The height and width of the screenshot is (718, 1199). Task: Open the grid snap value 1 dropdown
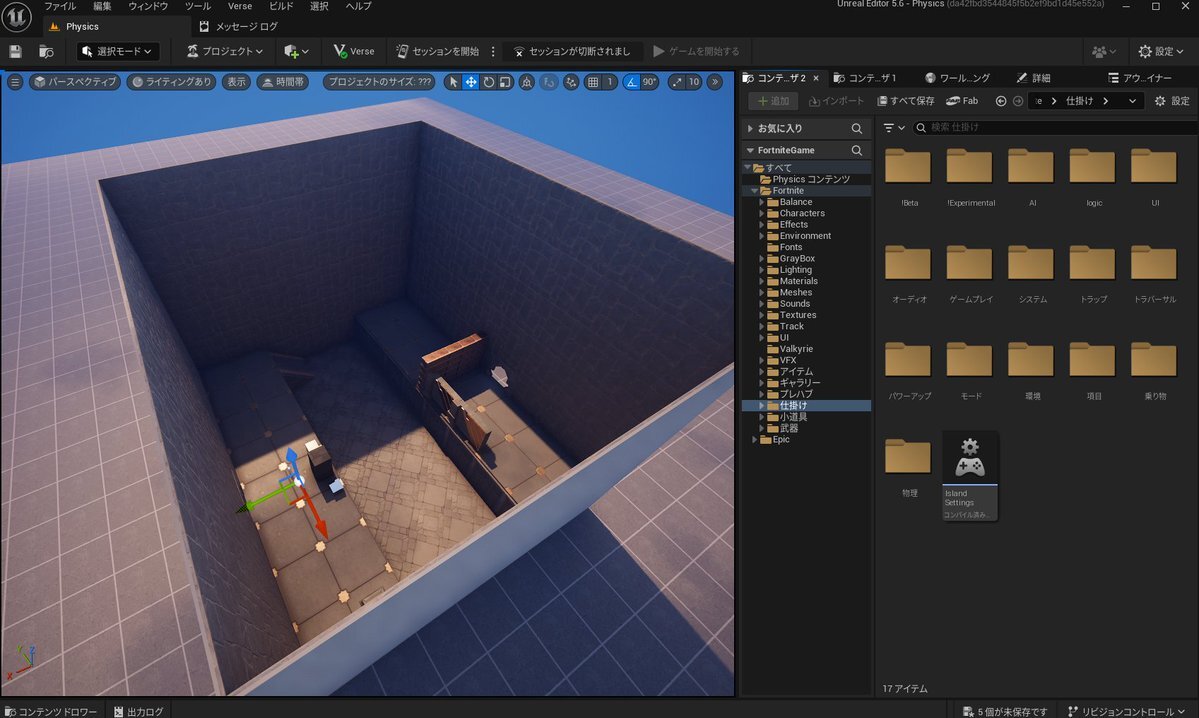point(609,82)
